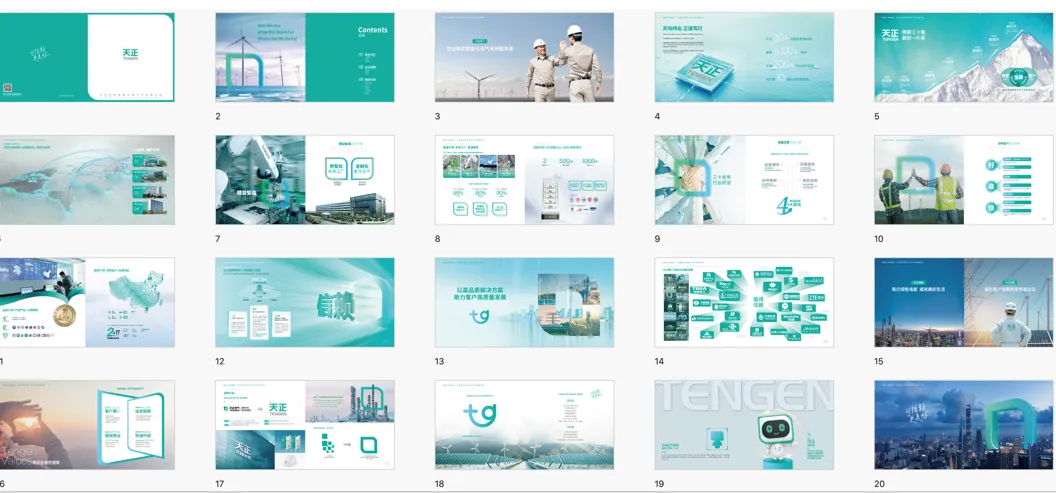The height and width of the screenshot is (493, 1056).
Task: Open the sunset hands Tengen Values slide
Action: click(x=87, y=425)
